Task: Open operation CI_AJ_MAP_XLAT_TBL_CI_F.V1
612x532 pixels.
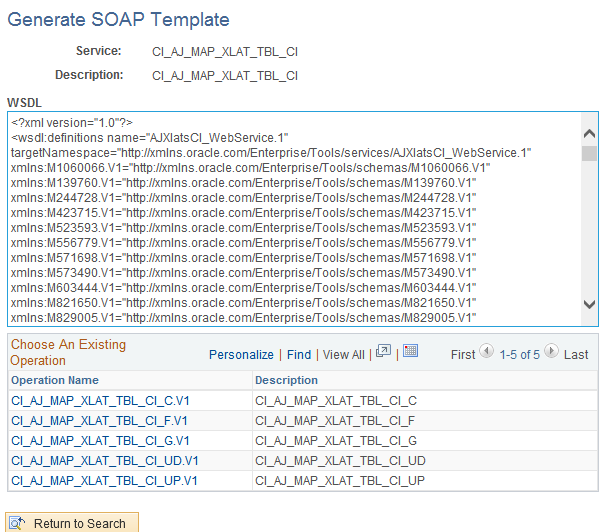Action: 100,420
